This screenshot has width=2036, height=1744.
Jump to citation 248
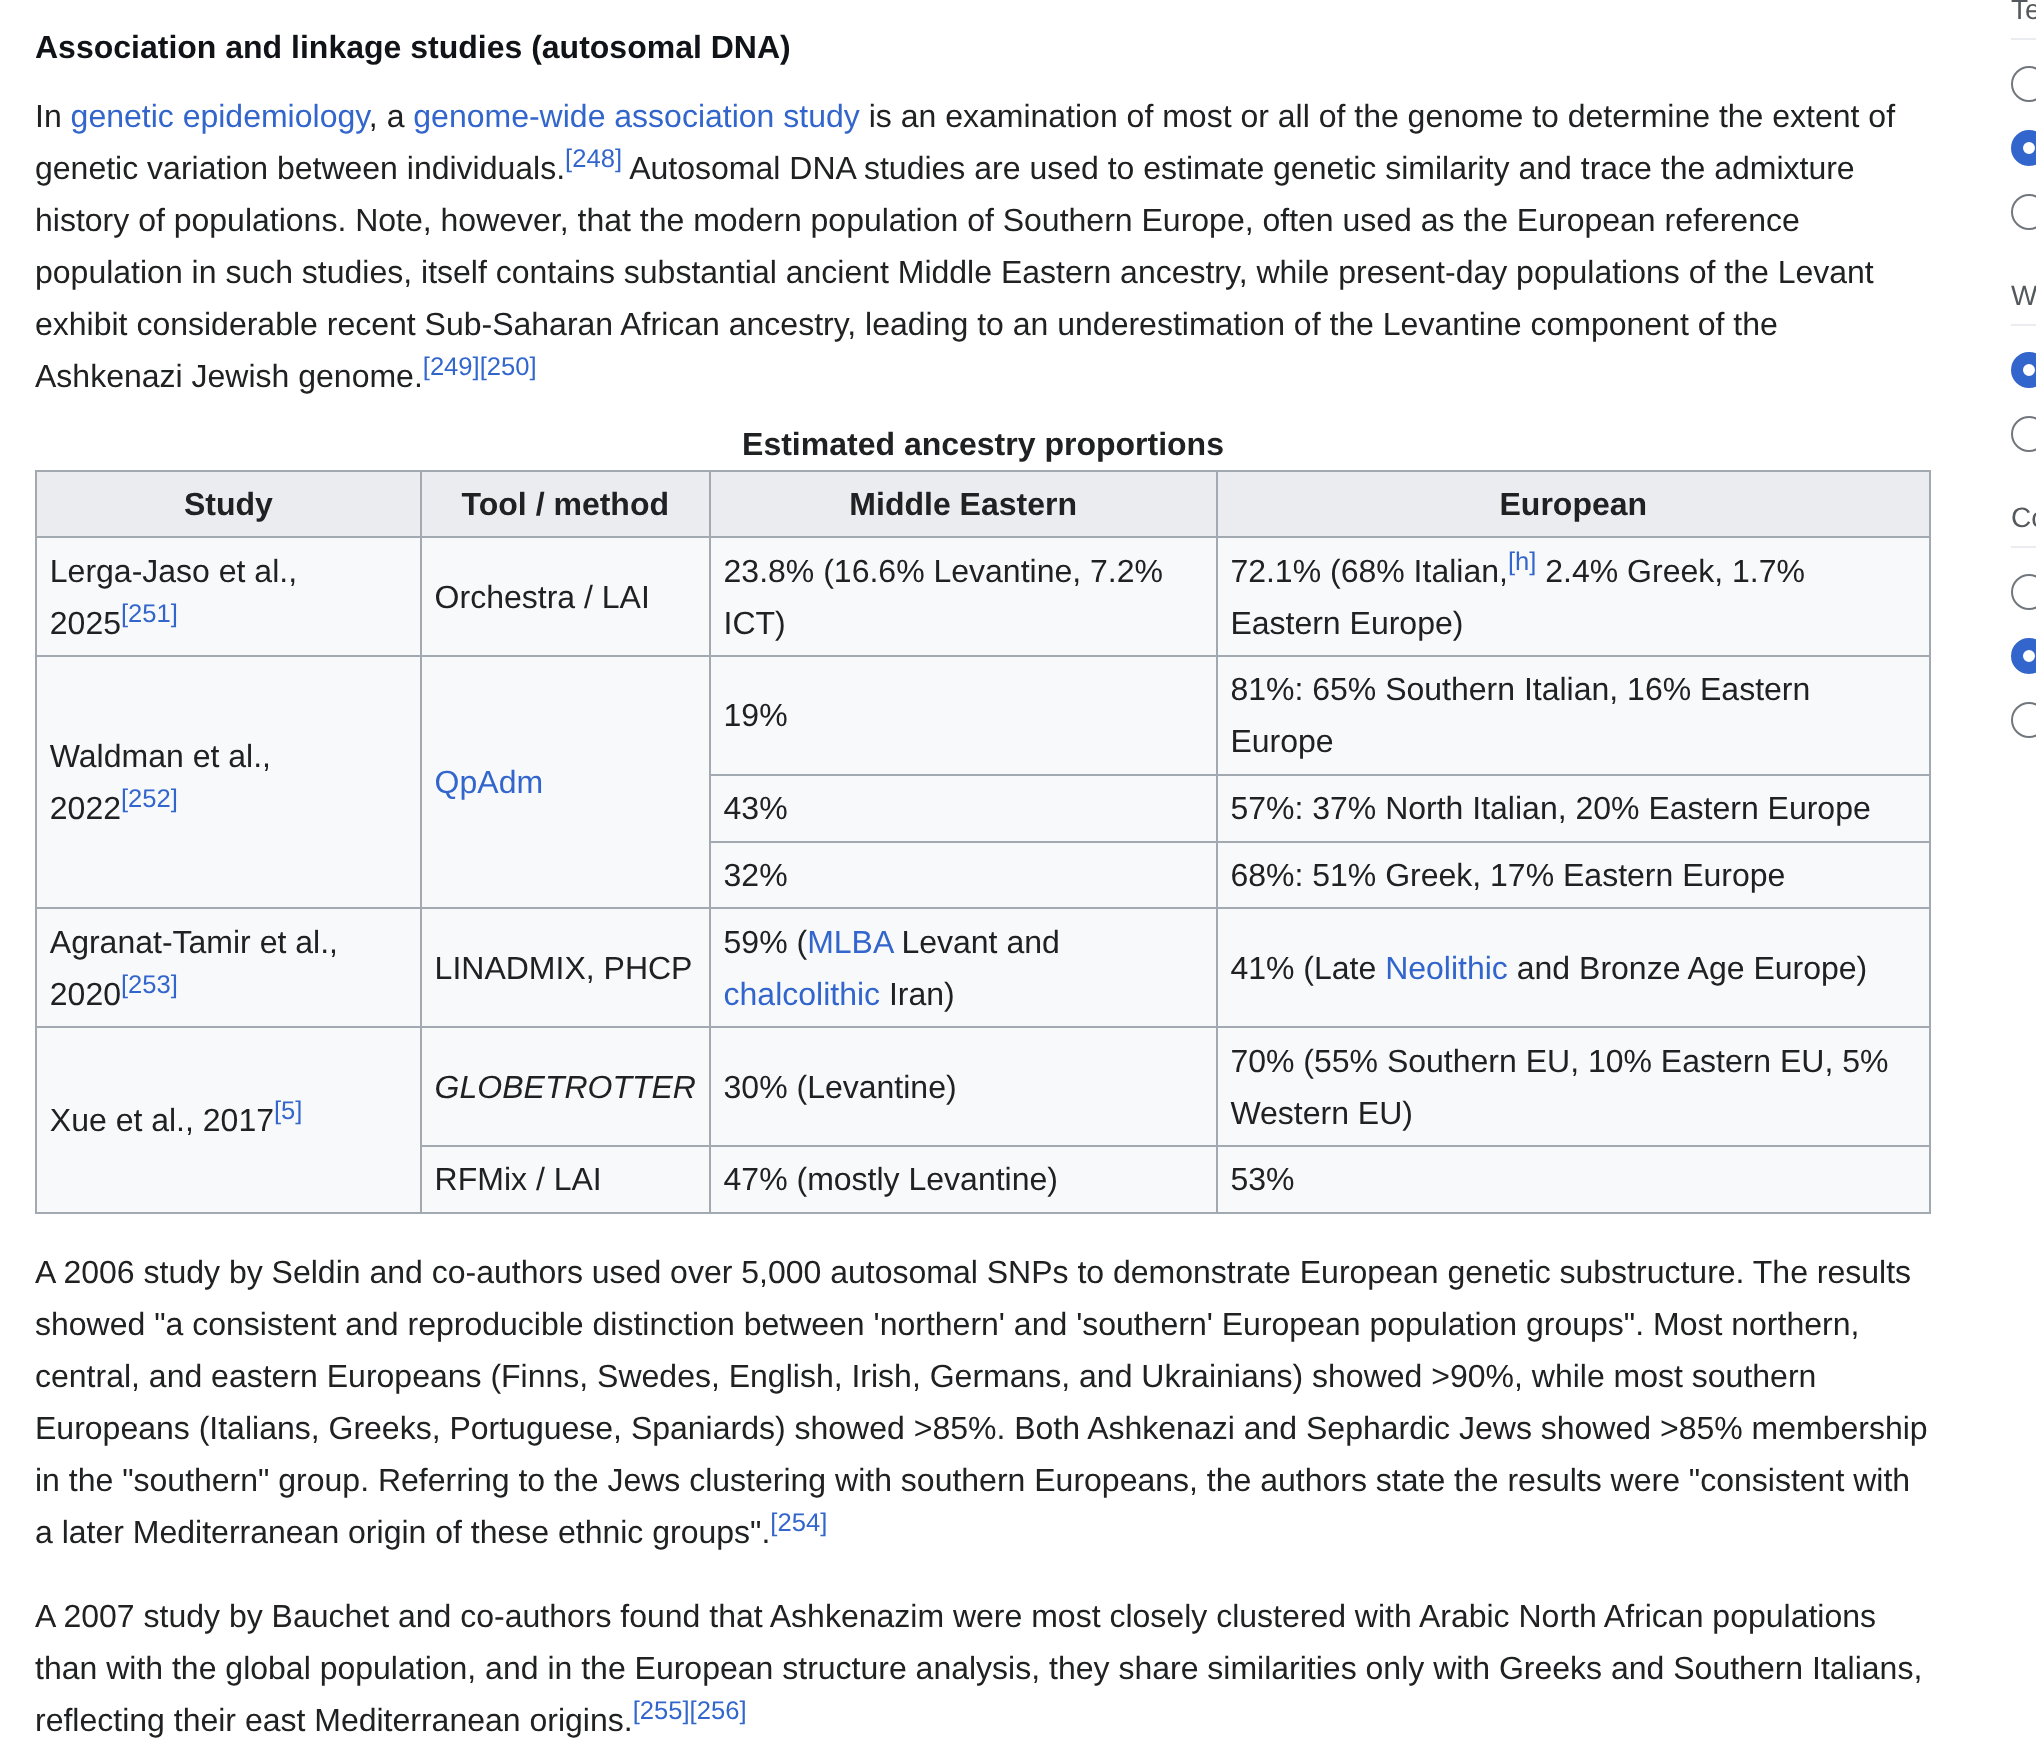(594, 159)
